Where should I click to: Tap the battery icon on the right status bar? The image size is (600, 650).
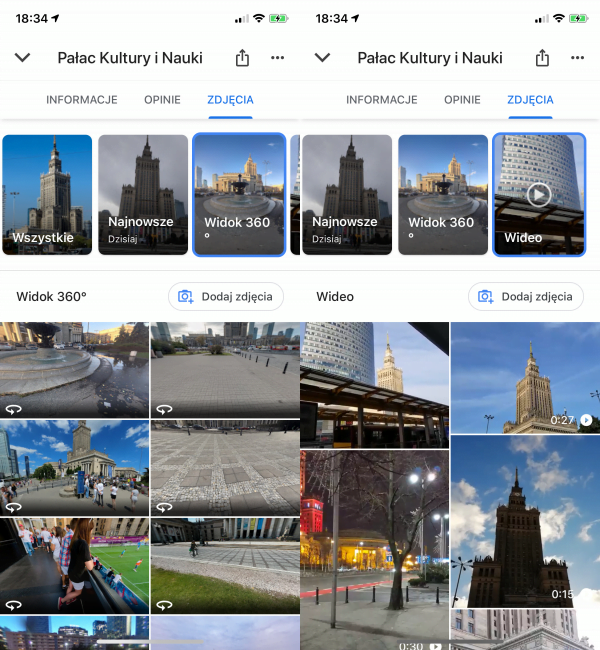[x=578, y=19]
